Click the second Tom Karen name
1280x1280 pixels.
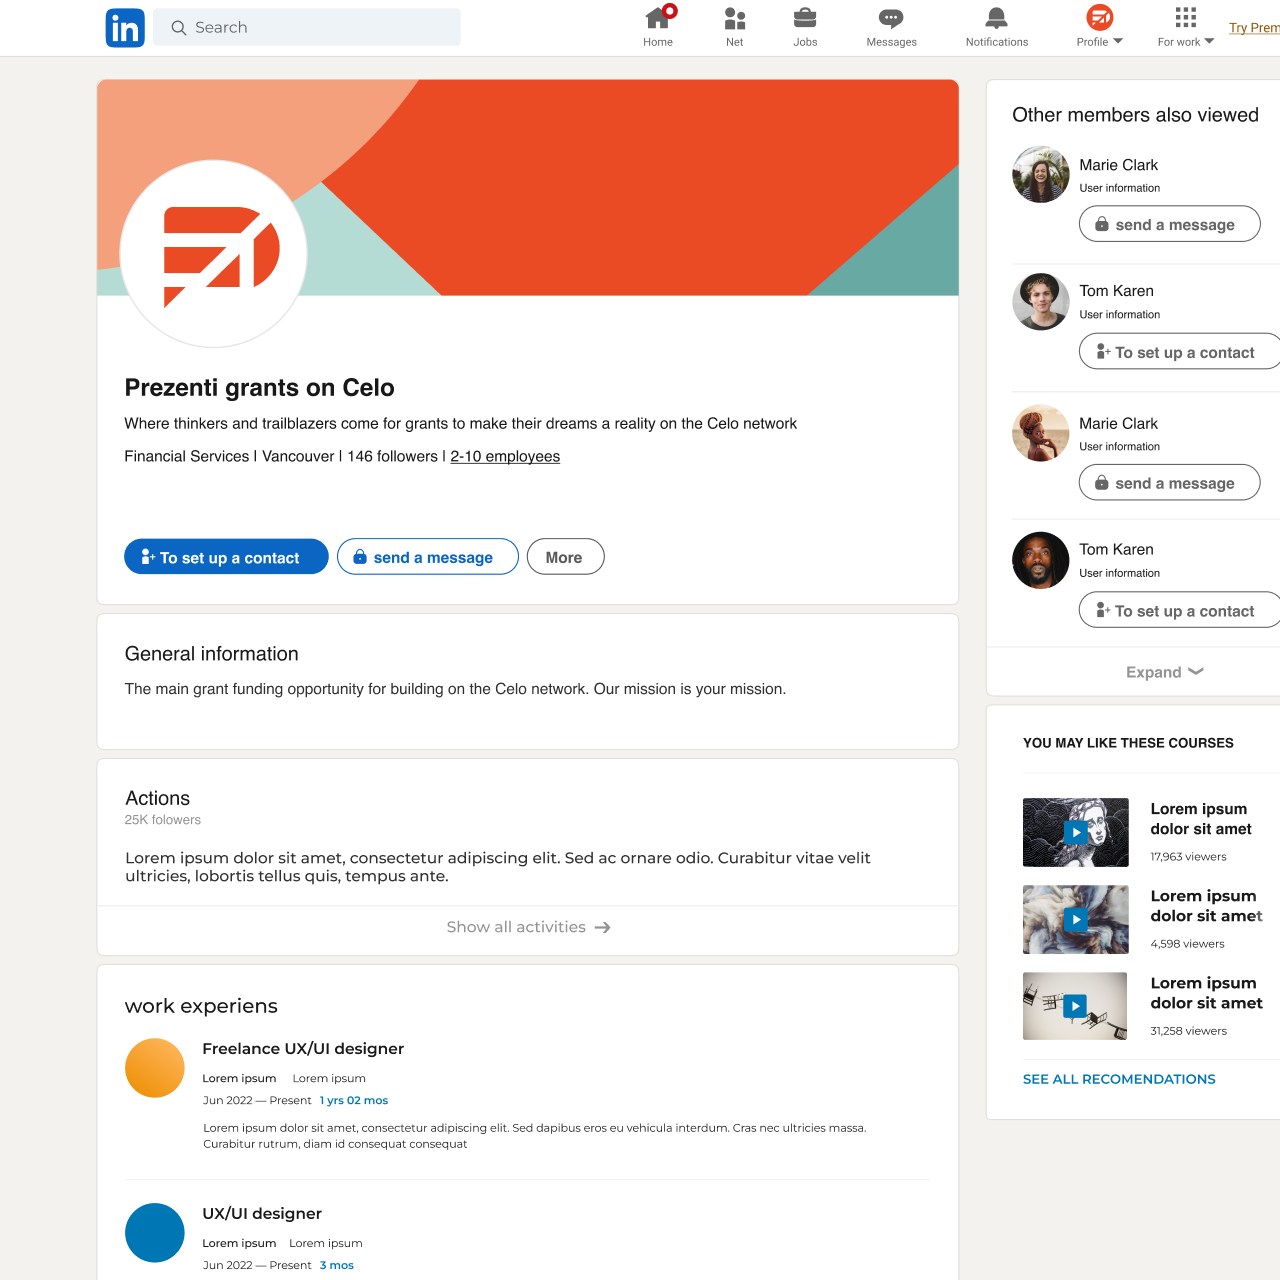1116,550
